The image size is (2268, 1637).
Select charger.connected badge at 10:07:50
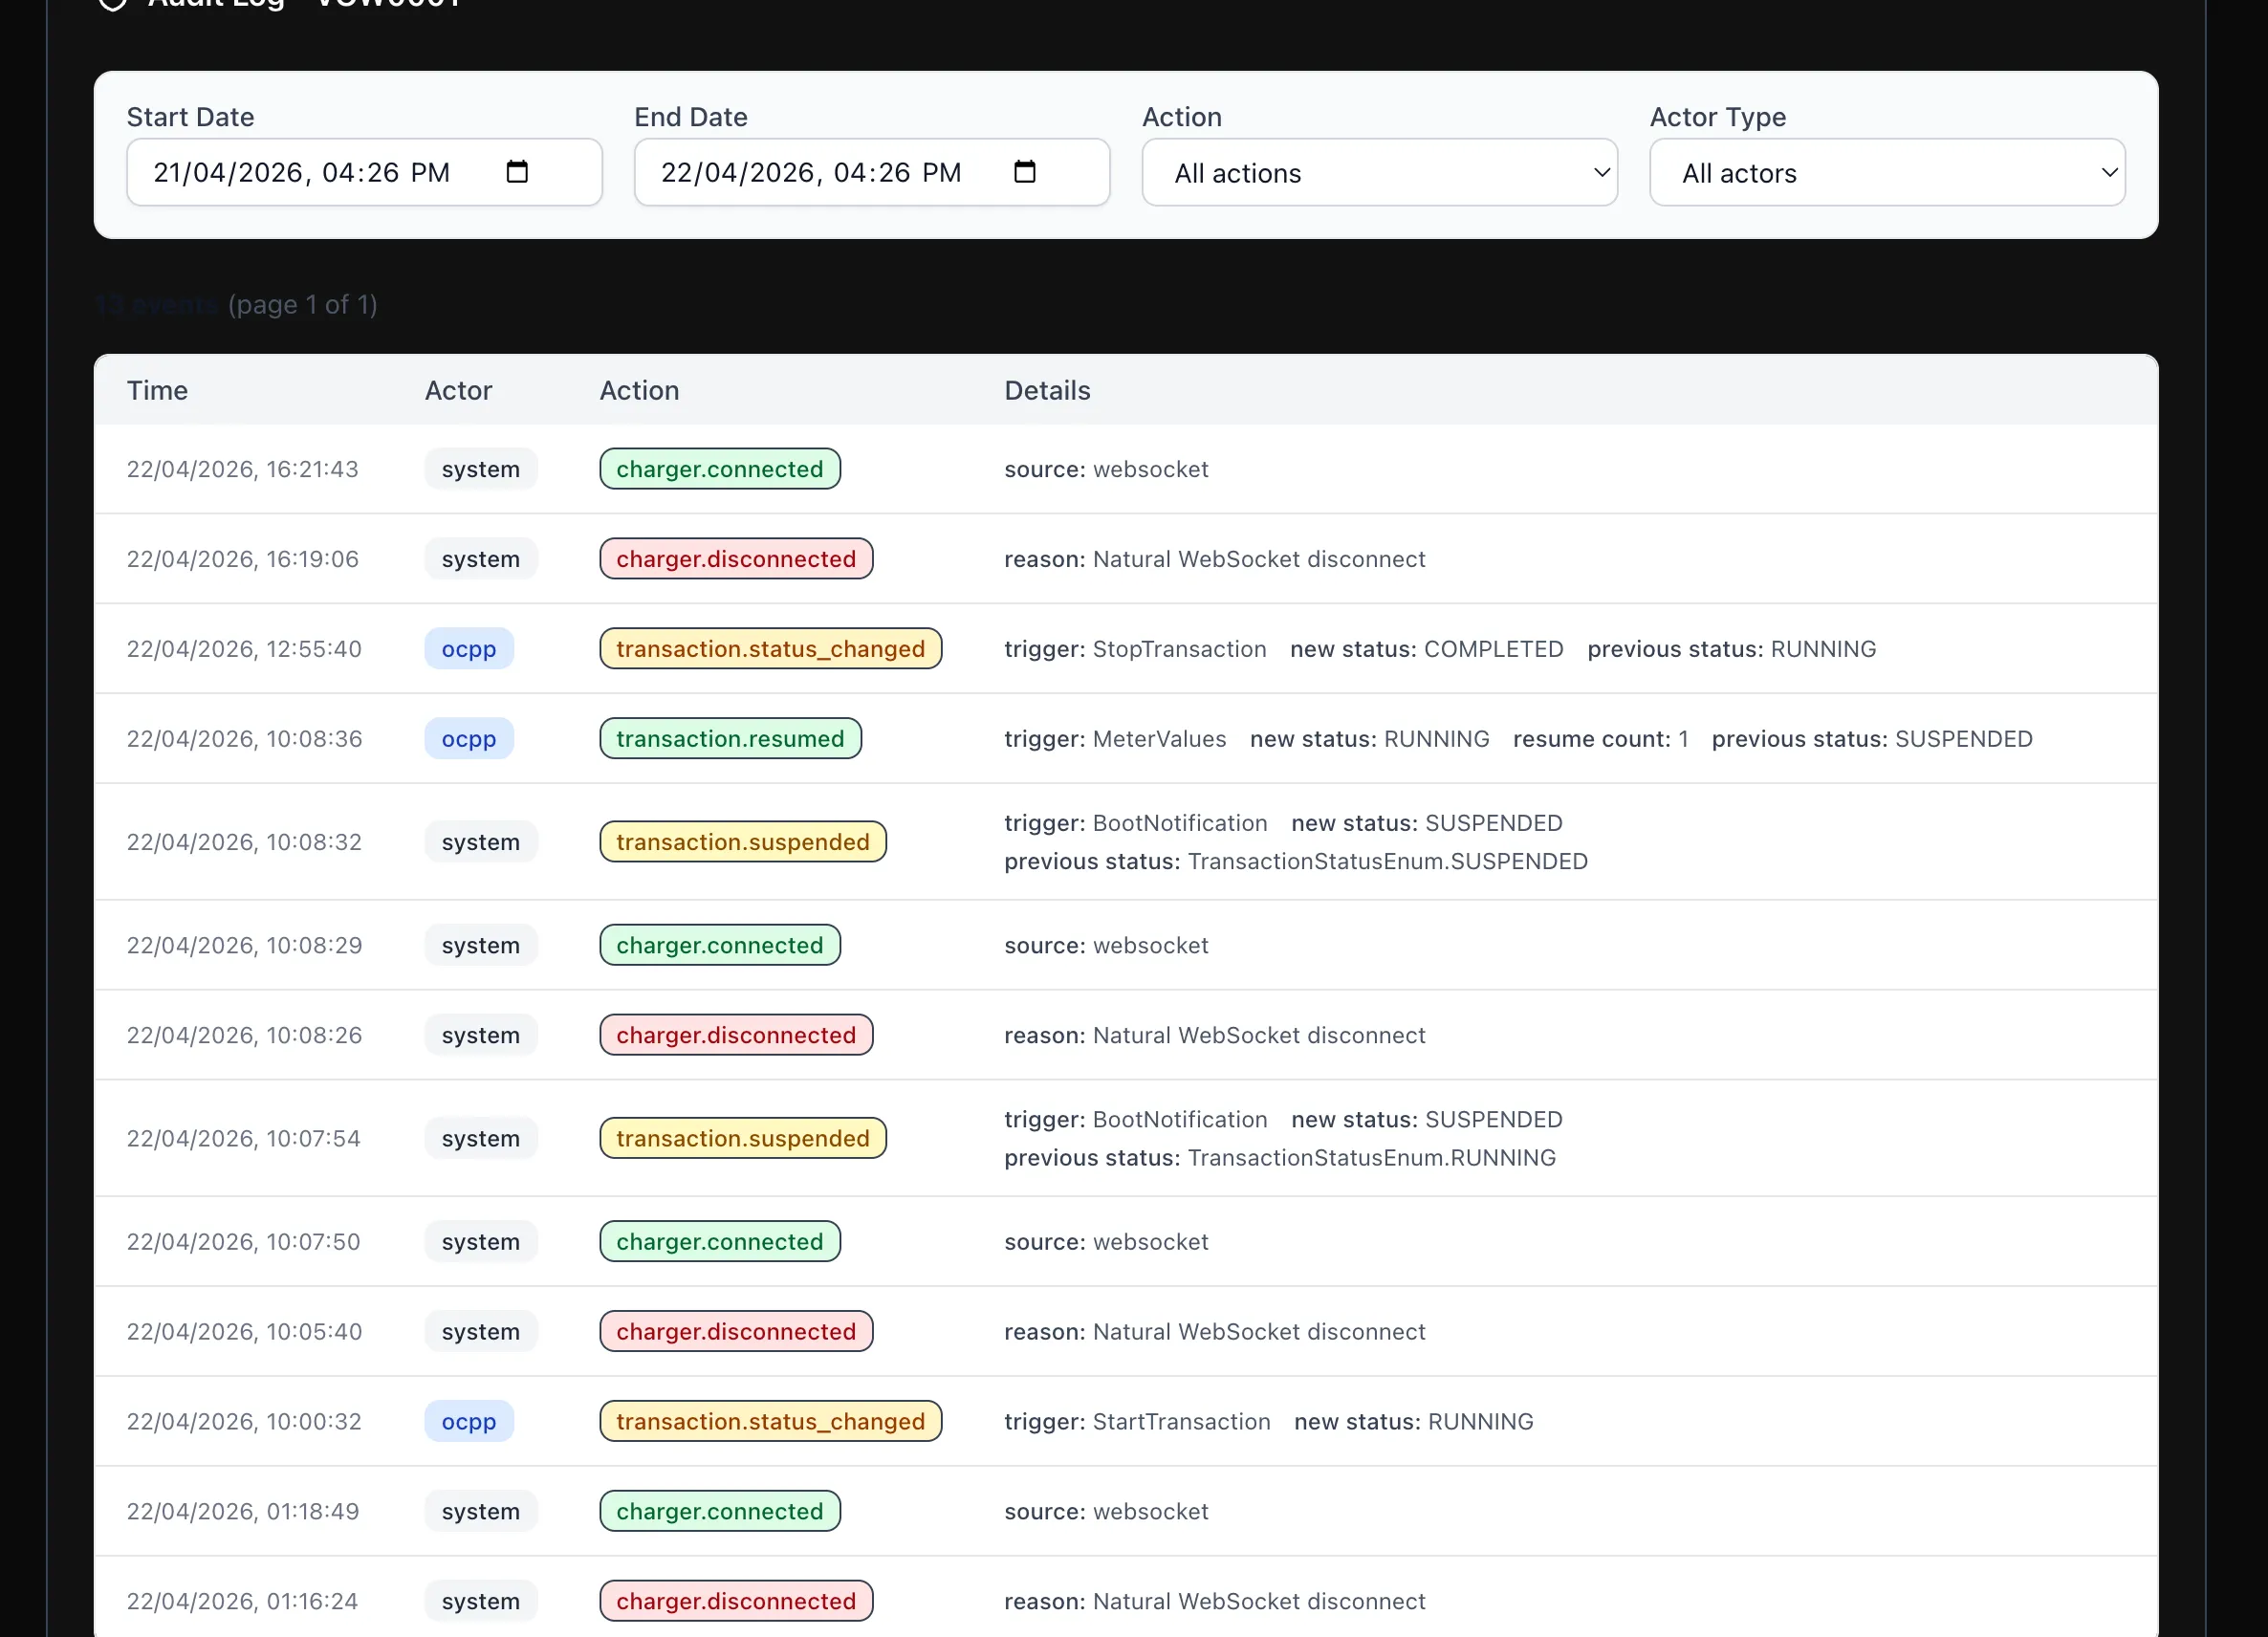tap(719, 1241)
